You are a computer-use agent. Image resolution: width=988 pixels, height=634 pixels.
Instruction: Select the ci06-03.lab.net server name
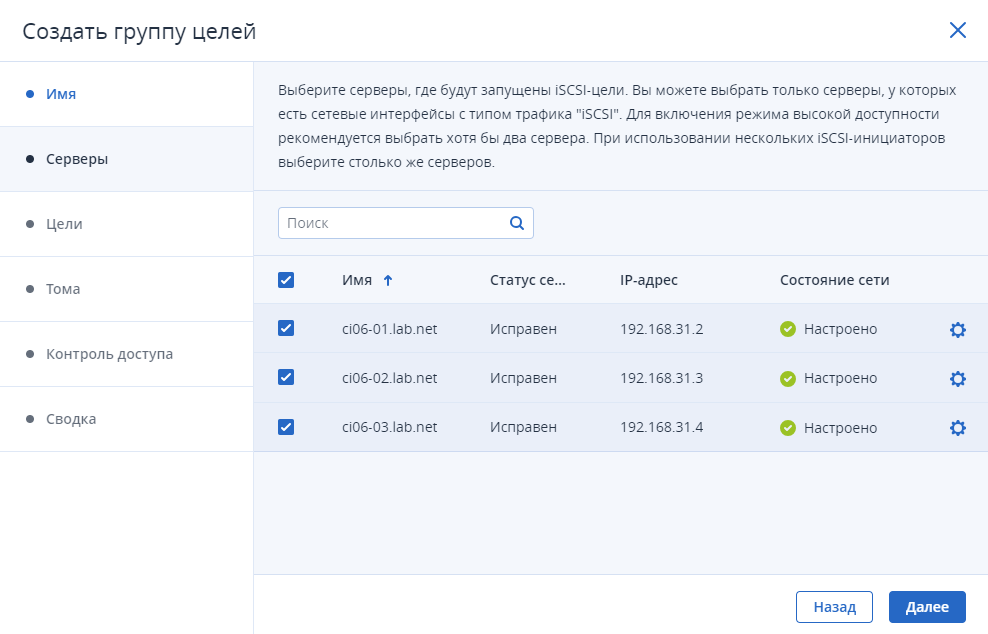click(x=389, y=427)
